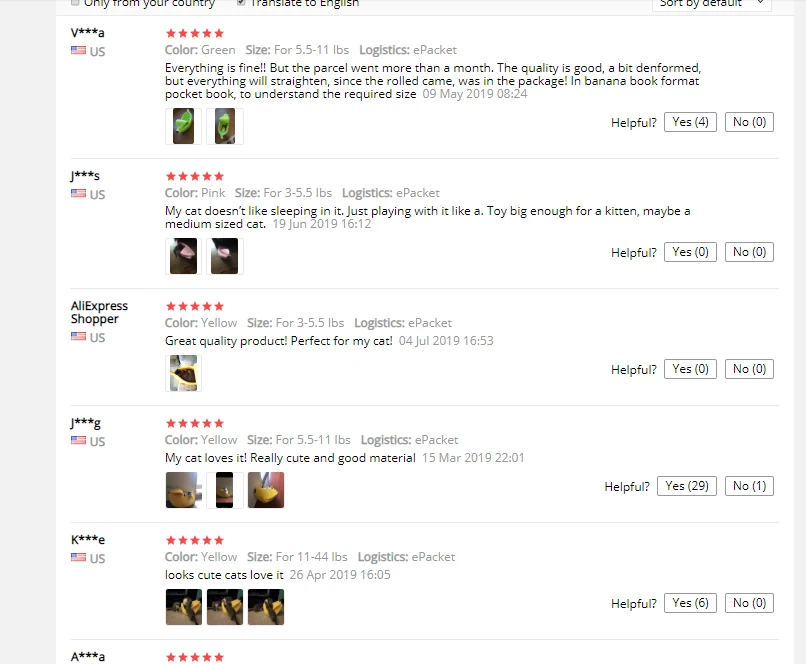Open first cat photo in K***e review
806x664 pixels.
(184, 607)
